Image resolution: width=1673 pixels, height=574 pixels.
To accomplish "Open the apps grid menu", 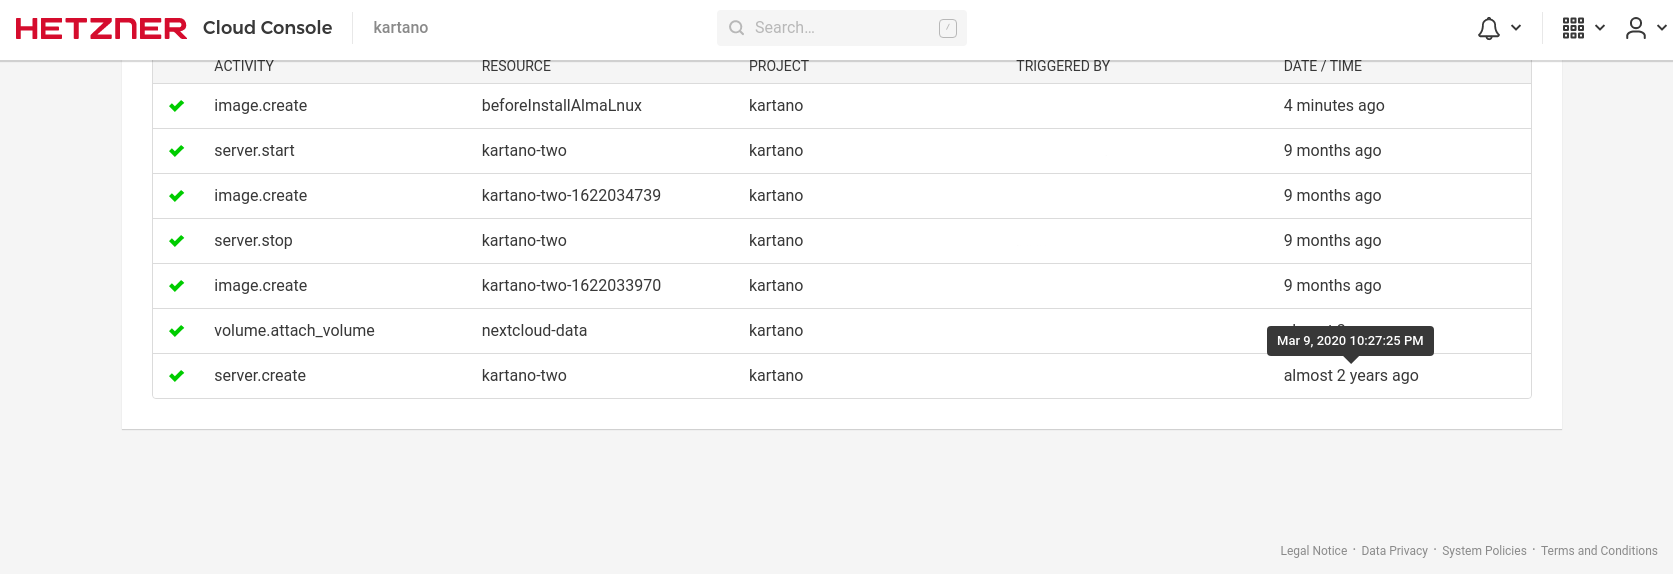I will click(x=1573, y=28).
